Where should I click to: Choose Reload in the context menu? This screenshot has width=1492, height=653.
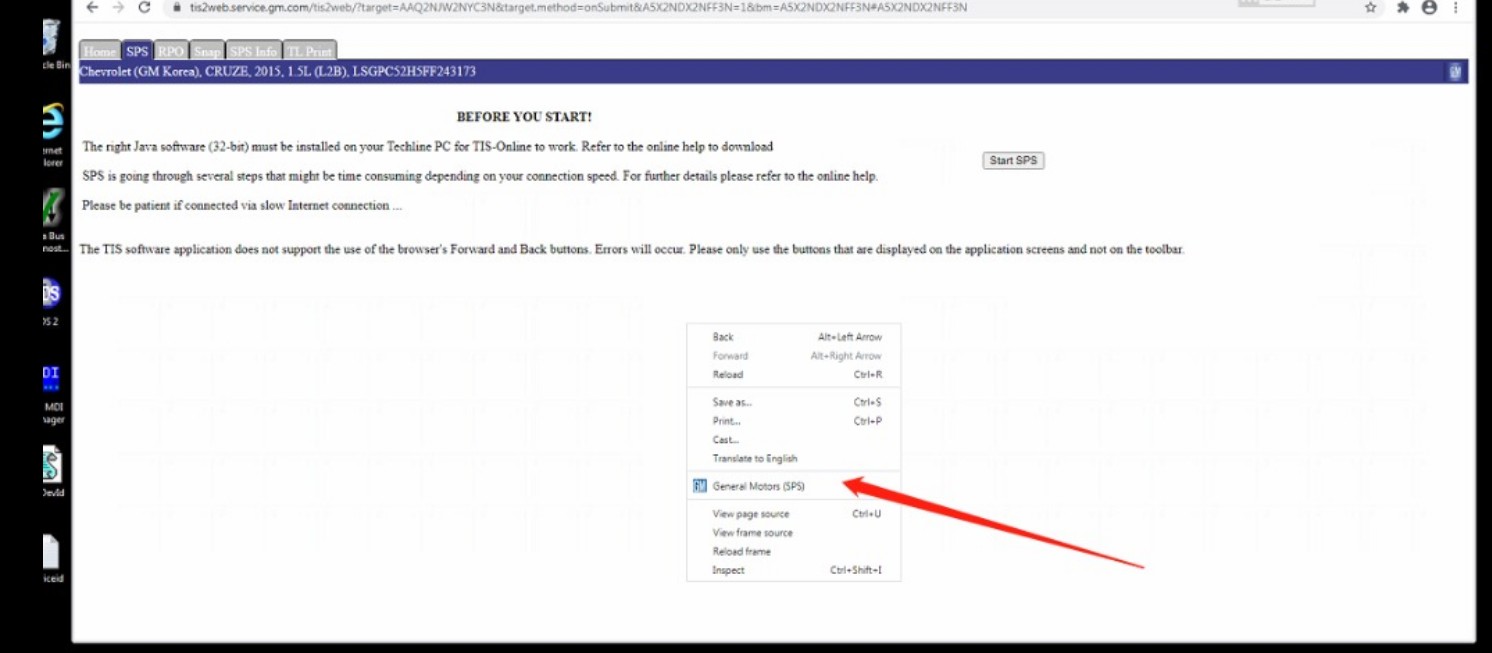(794, 375)
